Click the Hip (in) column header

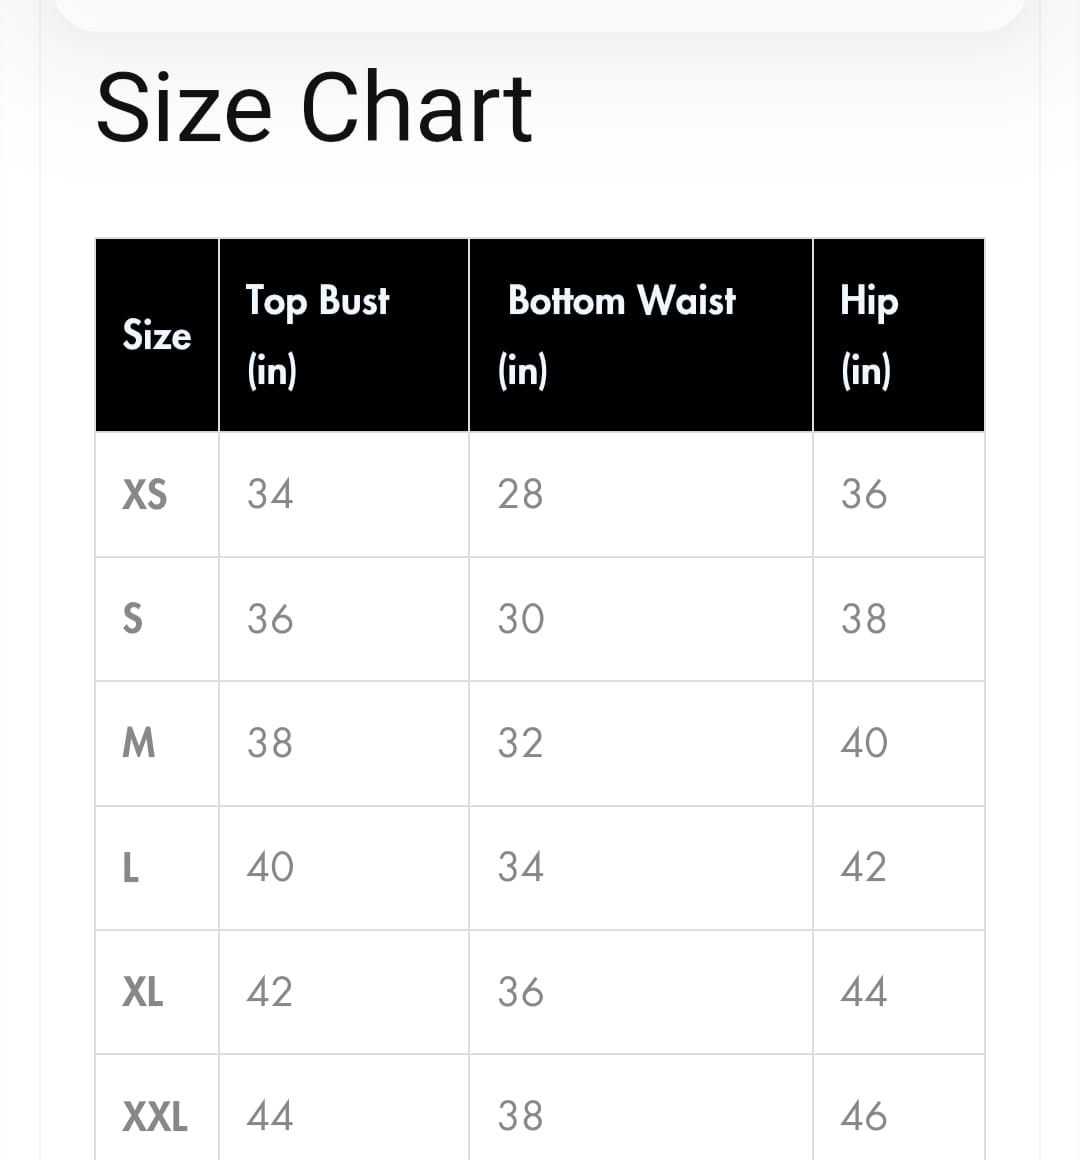point(869,334)
